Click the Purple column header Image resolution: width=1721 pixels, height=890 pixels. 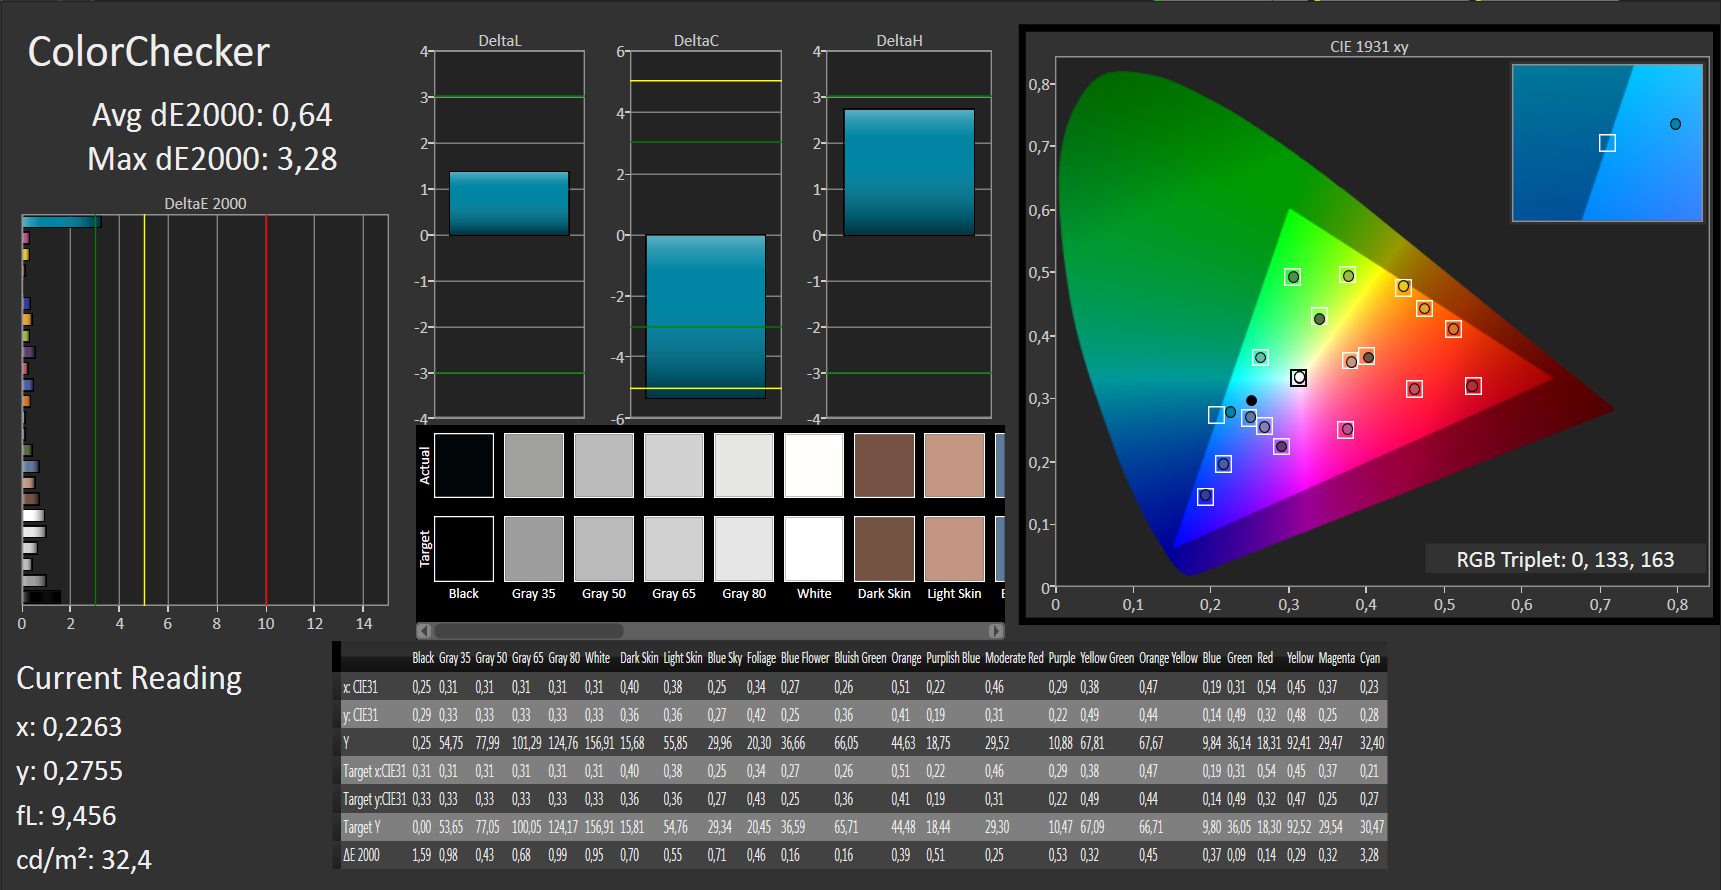1062,658
